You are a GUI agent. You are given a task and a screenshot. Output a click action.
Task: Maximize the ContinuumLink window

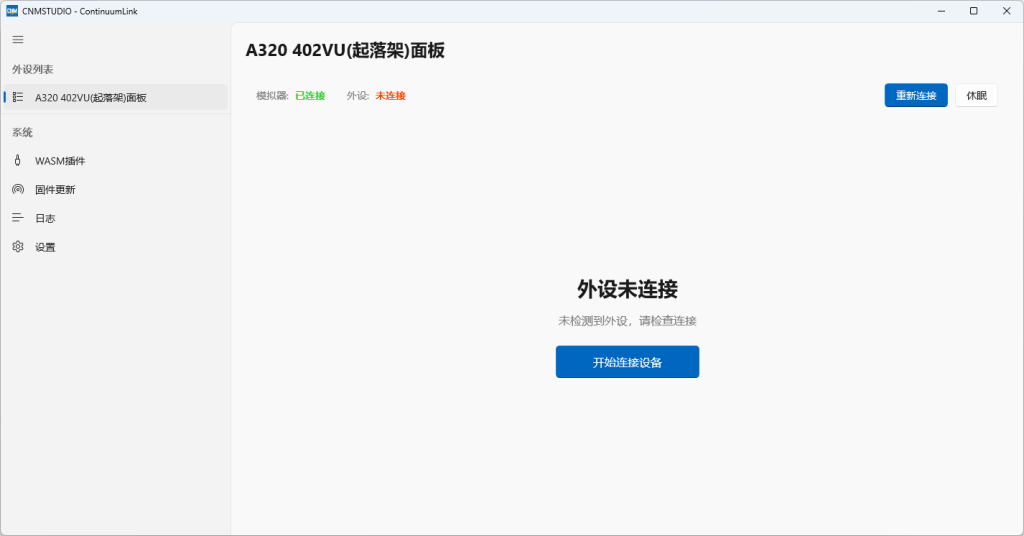point(973,11)
